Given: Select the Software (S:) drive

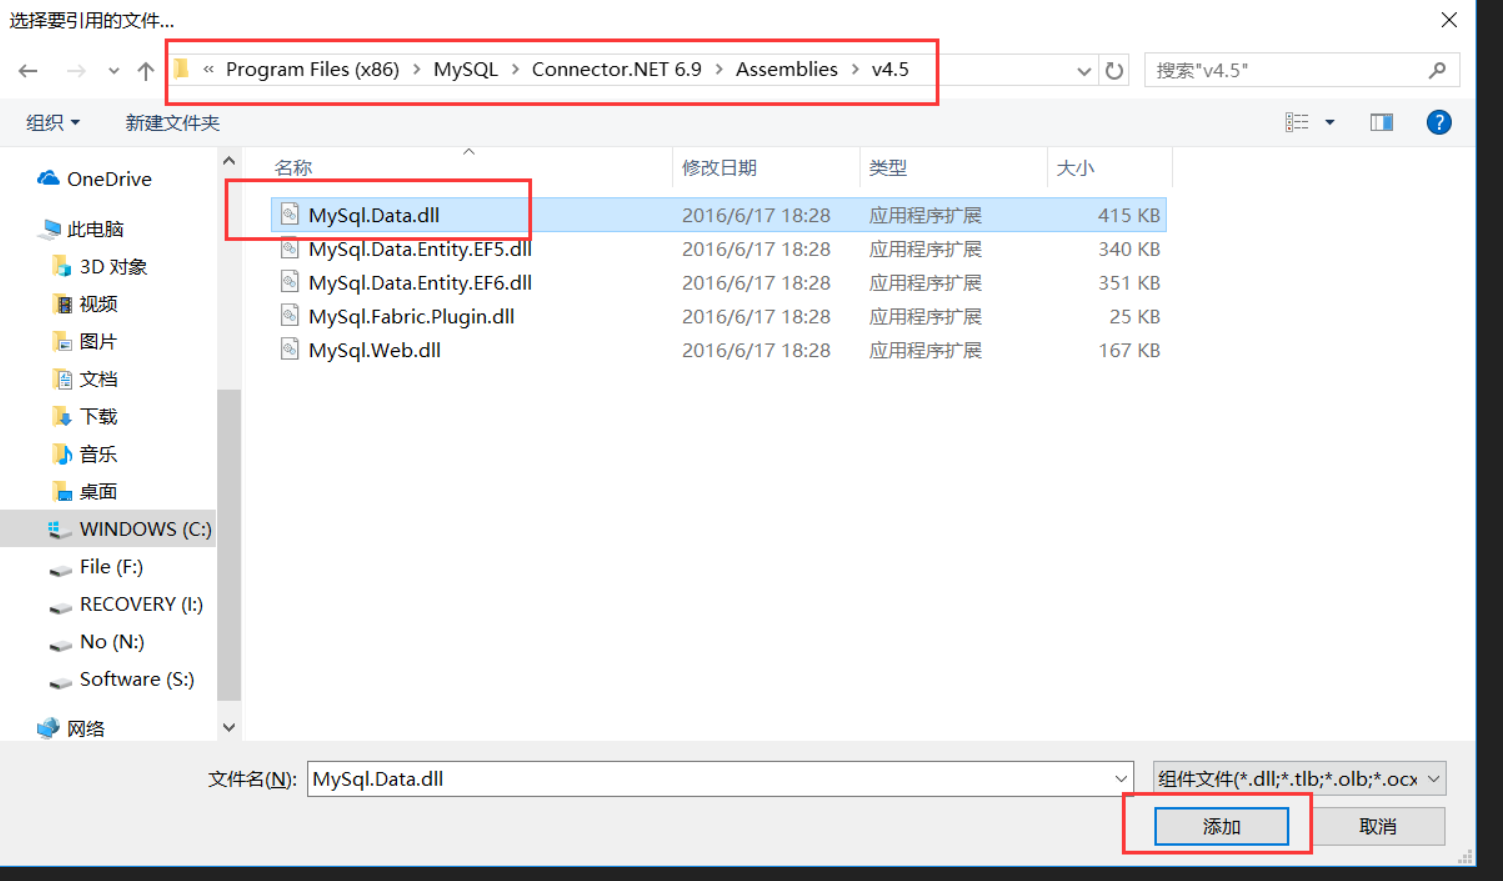Looking at the screenshot, I should pos(137,679).
